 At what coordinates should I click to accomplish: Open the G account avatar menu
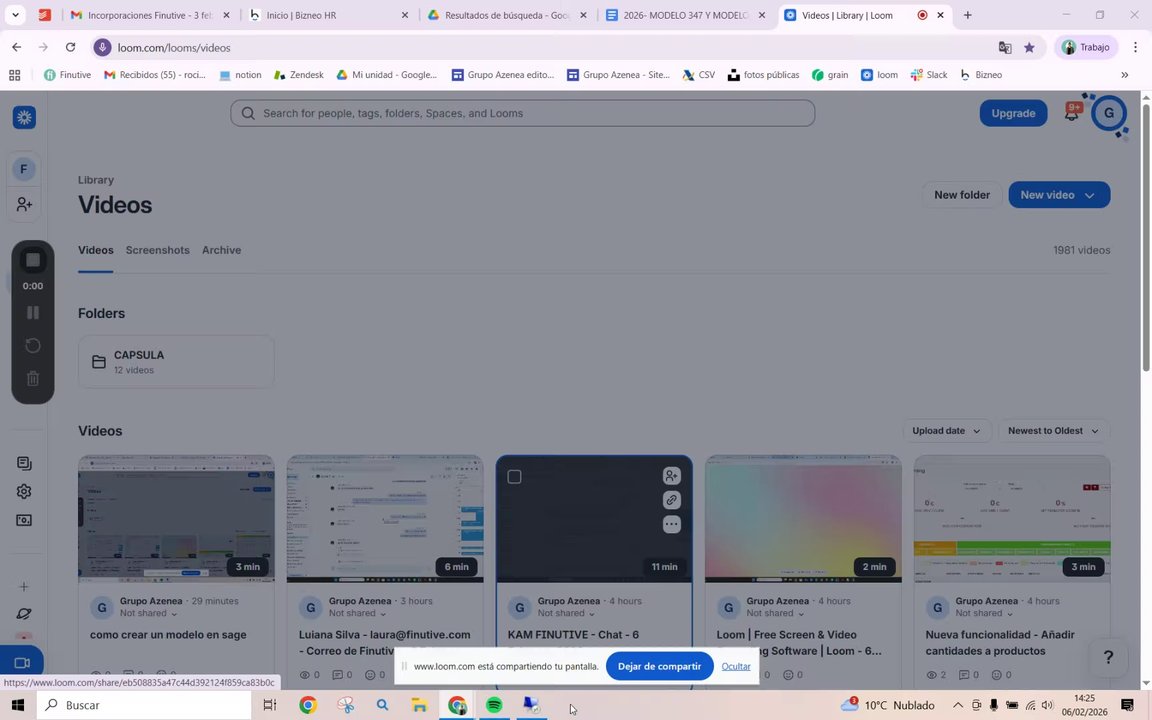pyautogui.click(x=1109, y=113)
